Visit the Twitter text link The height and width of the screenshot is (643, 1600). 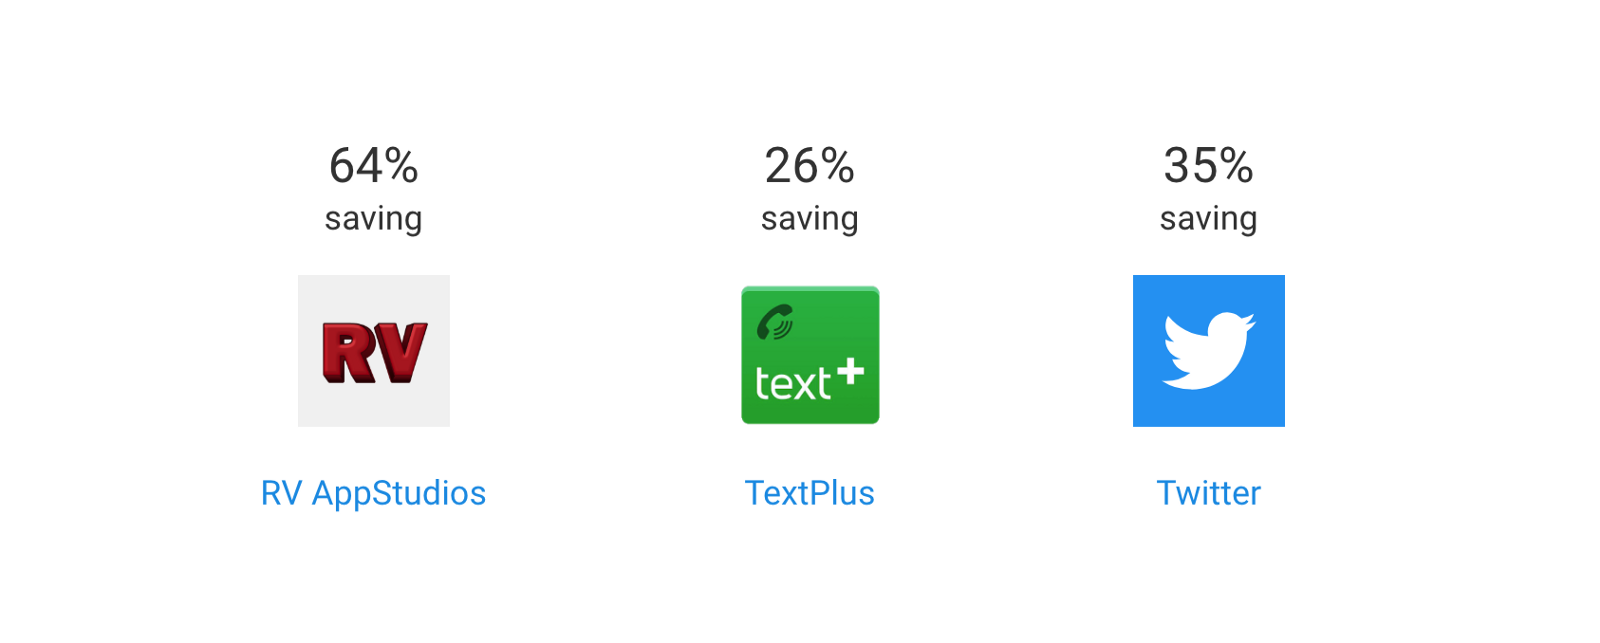[1208, 493]
